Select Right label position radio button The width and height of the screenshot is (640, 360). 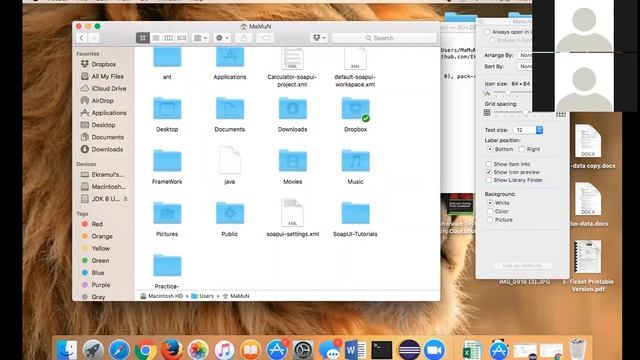tap(522, 149)
